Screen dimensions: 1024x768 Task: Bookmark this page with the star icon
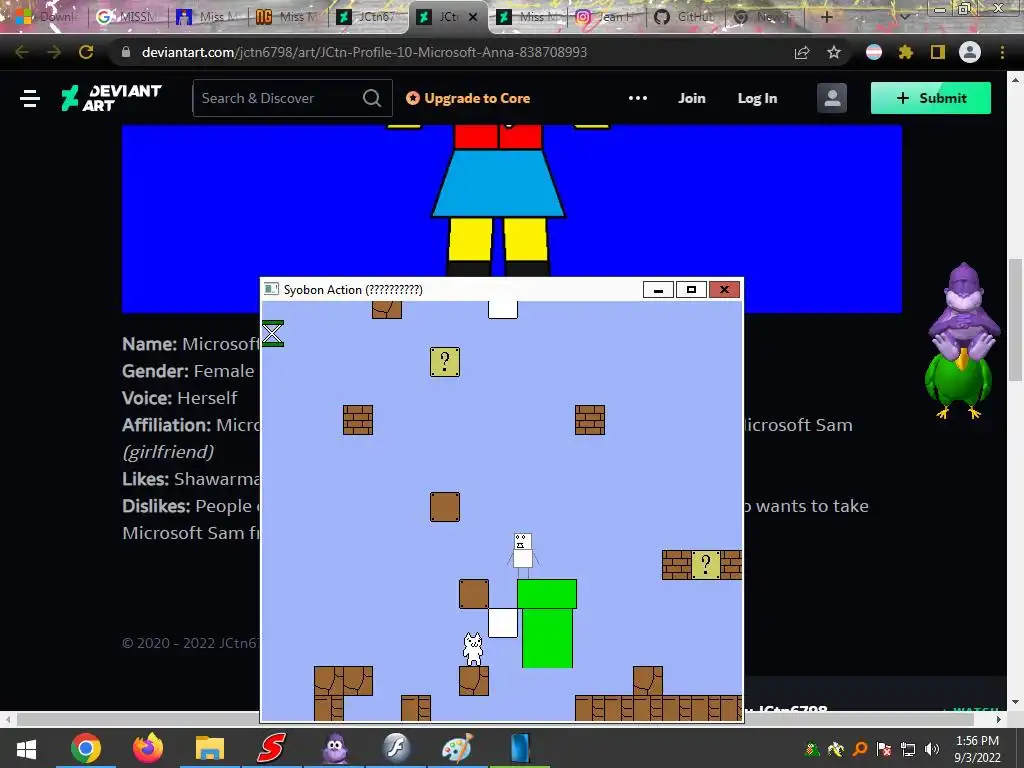(834, 52)
